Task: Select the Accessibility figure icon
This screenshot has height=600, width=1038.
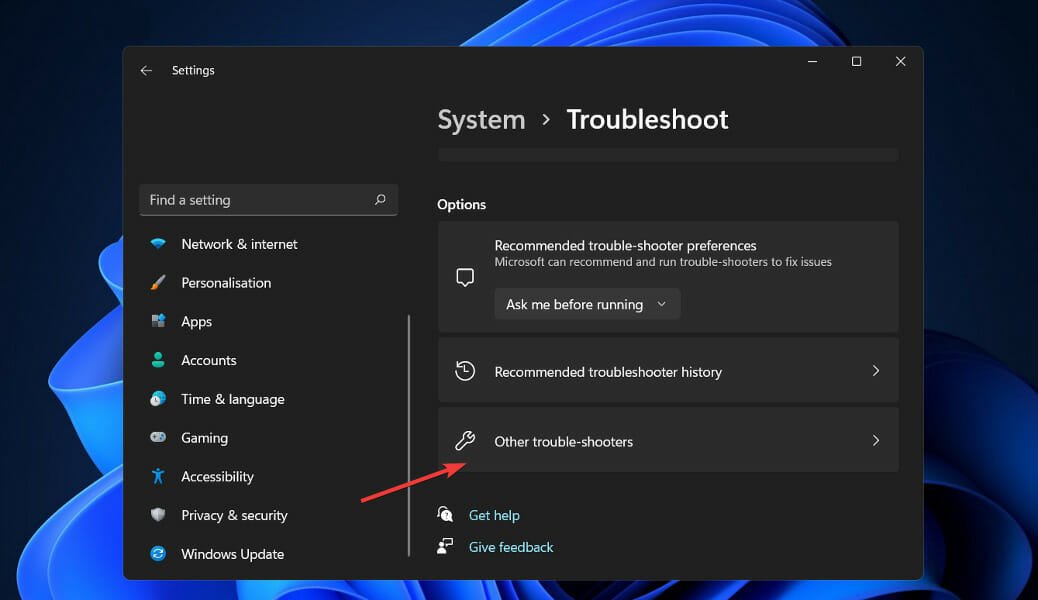Action: point(161,476)
